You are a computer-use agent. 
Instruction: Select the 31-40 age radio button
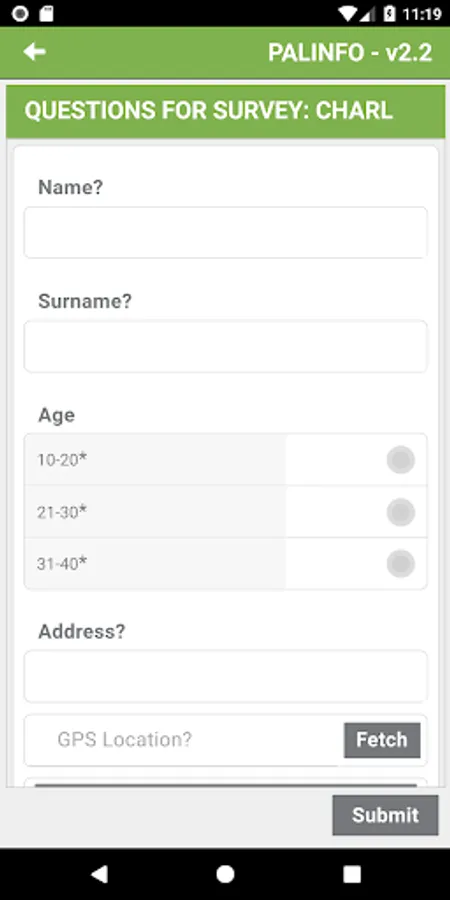pyautogui.click(x=401, y=564)
